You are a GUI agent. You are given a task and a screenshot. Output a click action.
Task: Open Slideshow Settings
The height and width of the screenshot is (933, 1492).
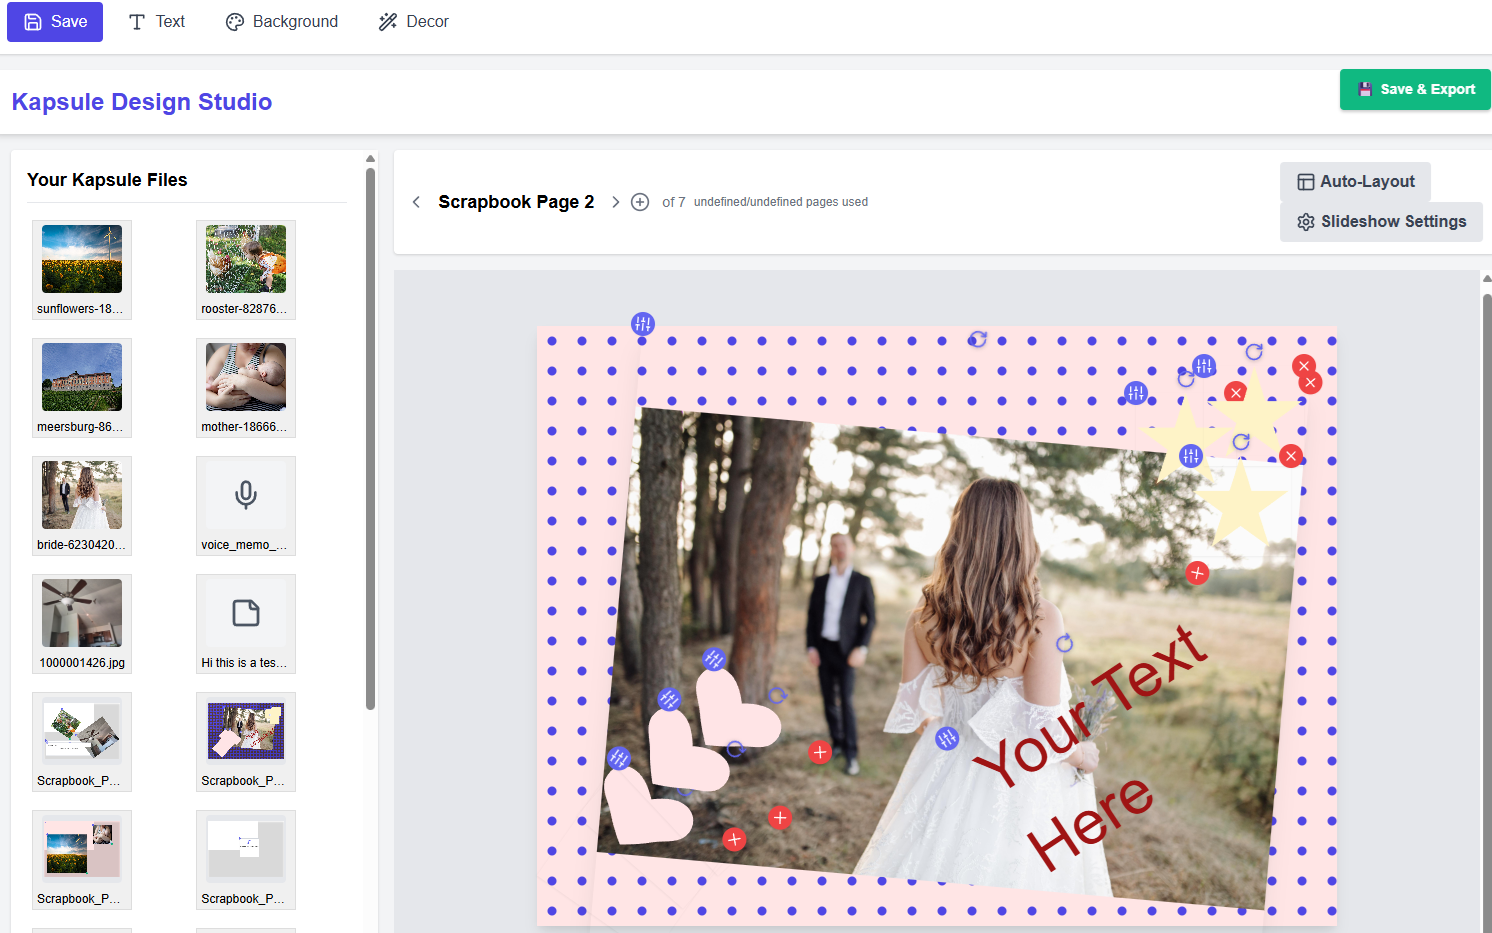tap(1381, 222)
